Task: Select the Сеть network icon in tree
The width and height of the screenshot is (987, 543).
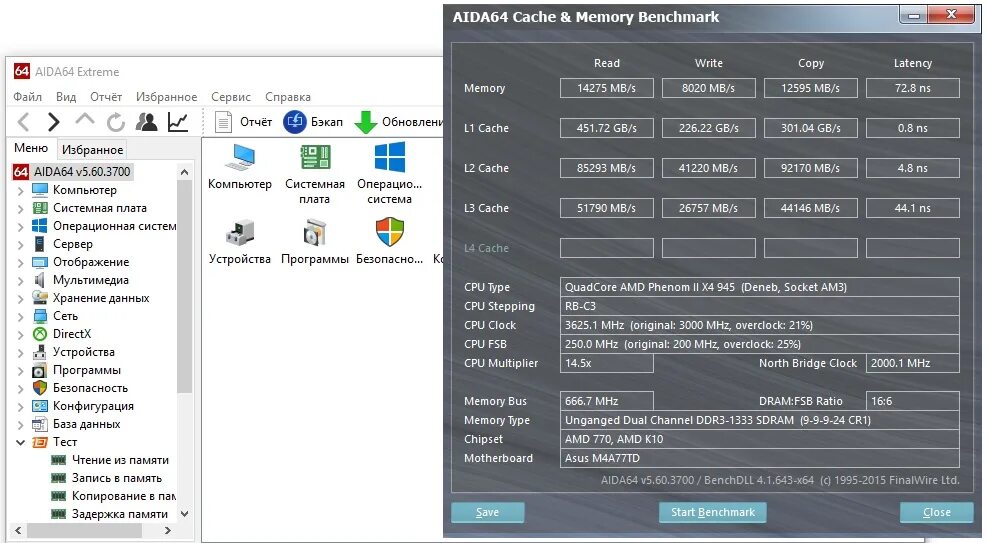Action: (40, 316)
